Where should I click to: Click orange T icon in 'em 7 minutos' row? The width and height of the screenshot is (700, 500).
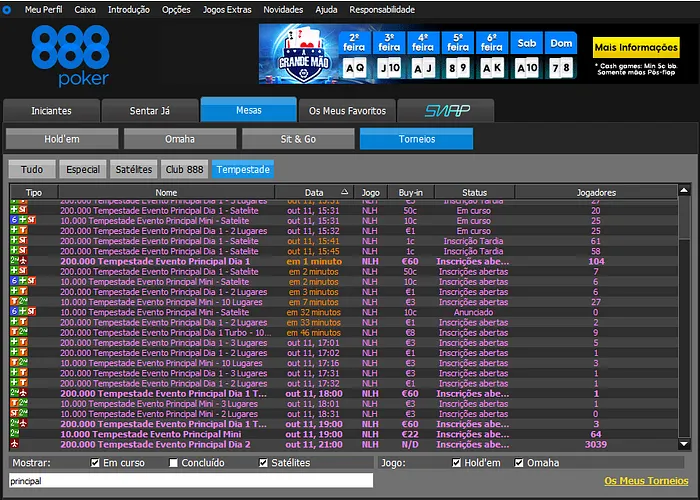pos(14,302)
